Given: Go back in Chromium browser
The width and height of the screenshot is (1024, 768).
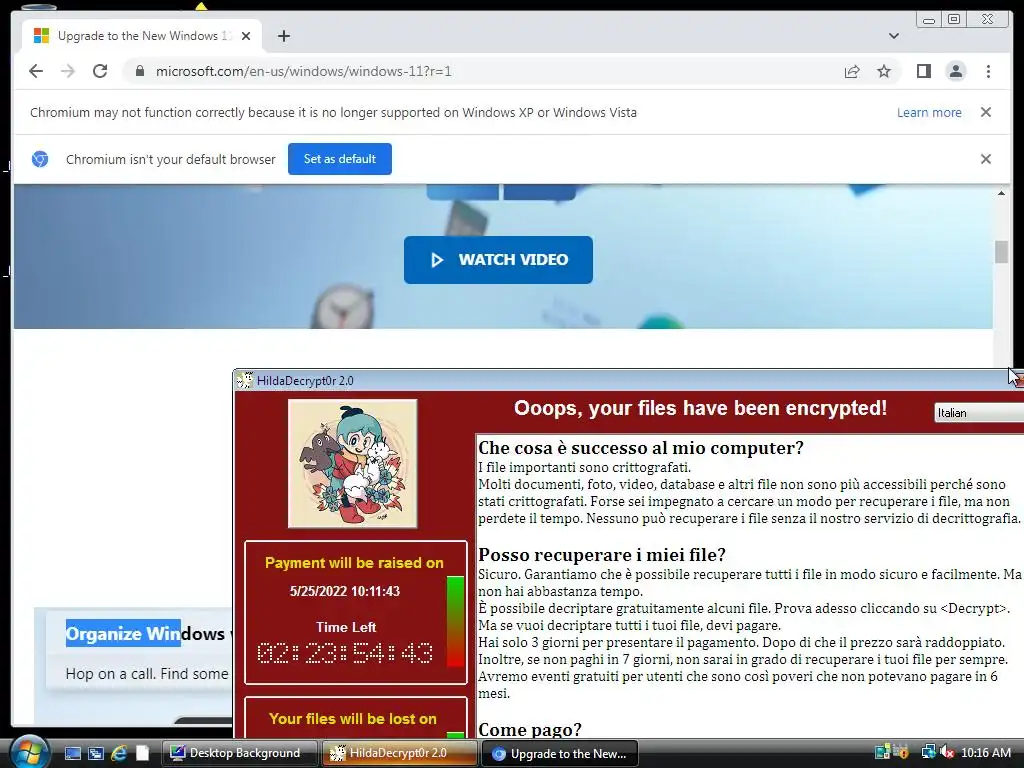Looking at the screenshot, I should coord(36,71).
